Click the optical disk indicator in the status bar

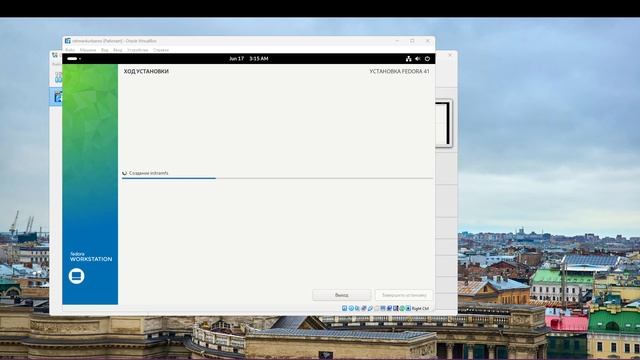[x=351, y=308]
